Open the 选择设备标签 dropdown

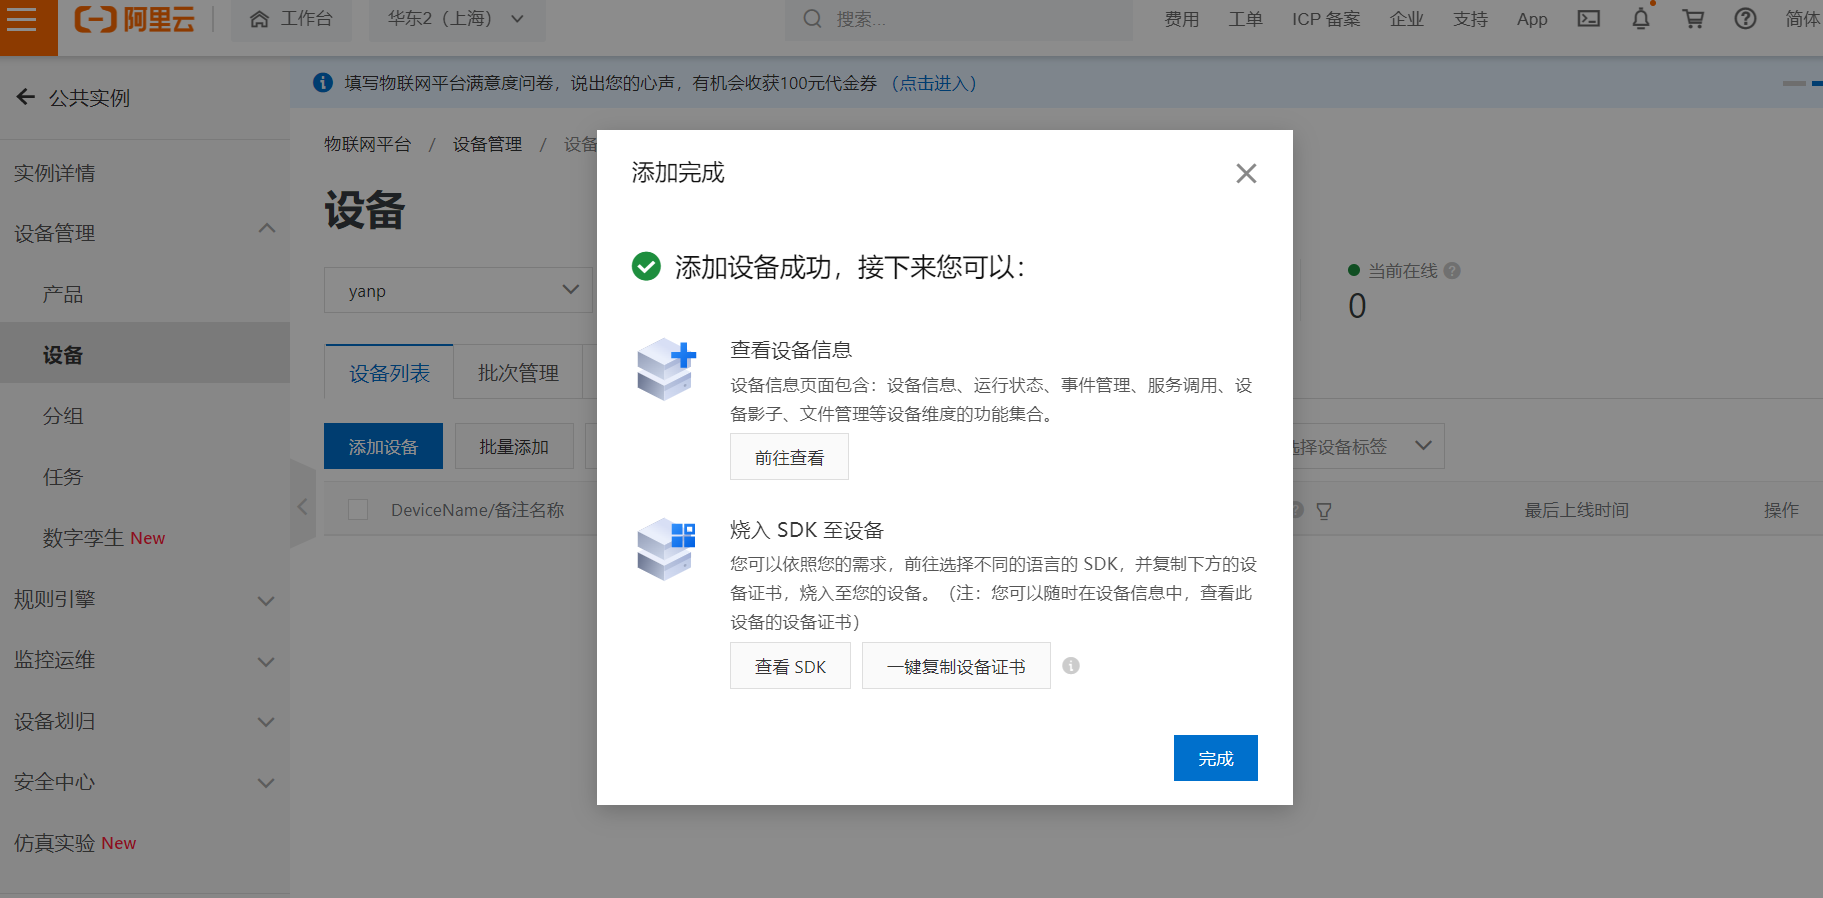click(x=1368, y=446)
